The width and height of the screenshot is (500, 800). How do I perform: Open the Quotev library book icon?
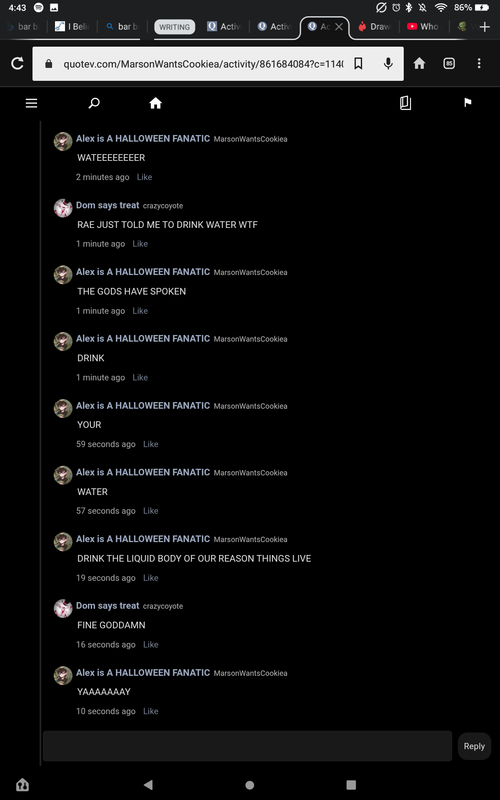(405, 104)
